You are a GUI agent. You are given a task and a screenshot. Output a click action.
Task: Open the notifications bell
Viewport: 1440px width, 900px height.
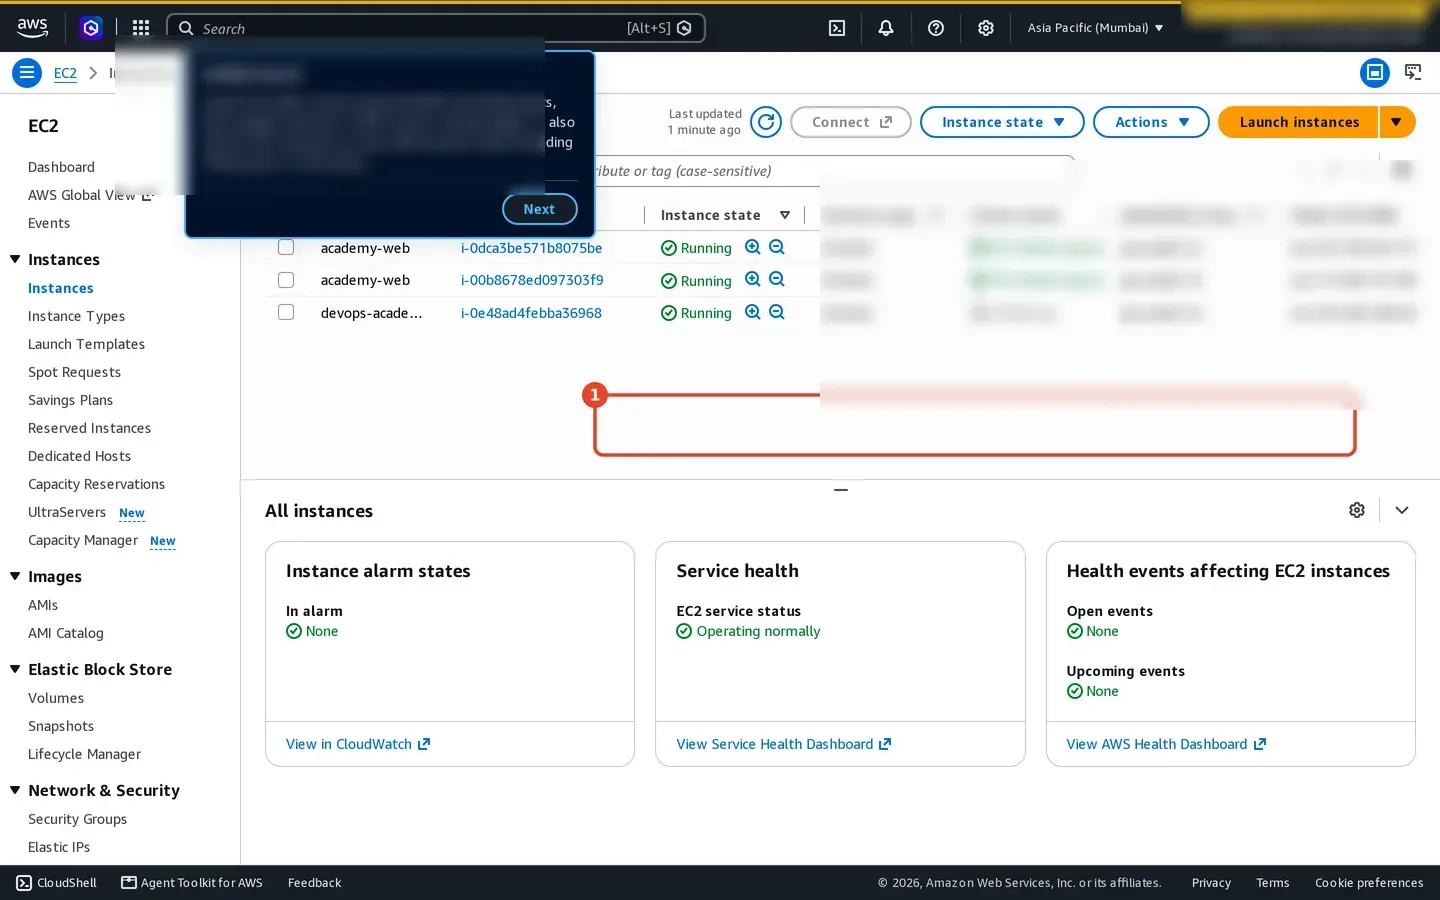coord(886,28)
